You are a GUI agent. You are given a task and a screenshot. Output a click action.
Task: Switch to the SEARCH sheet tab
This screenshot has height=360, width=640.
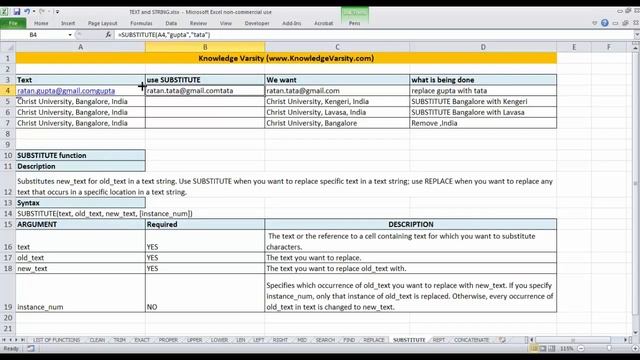tap(325, 340)
